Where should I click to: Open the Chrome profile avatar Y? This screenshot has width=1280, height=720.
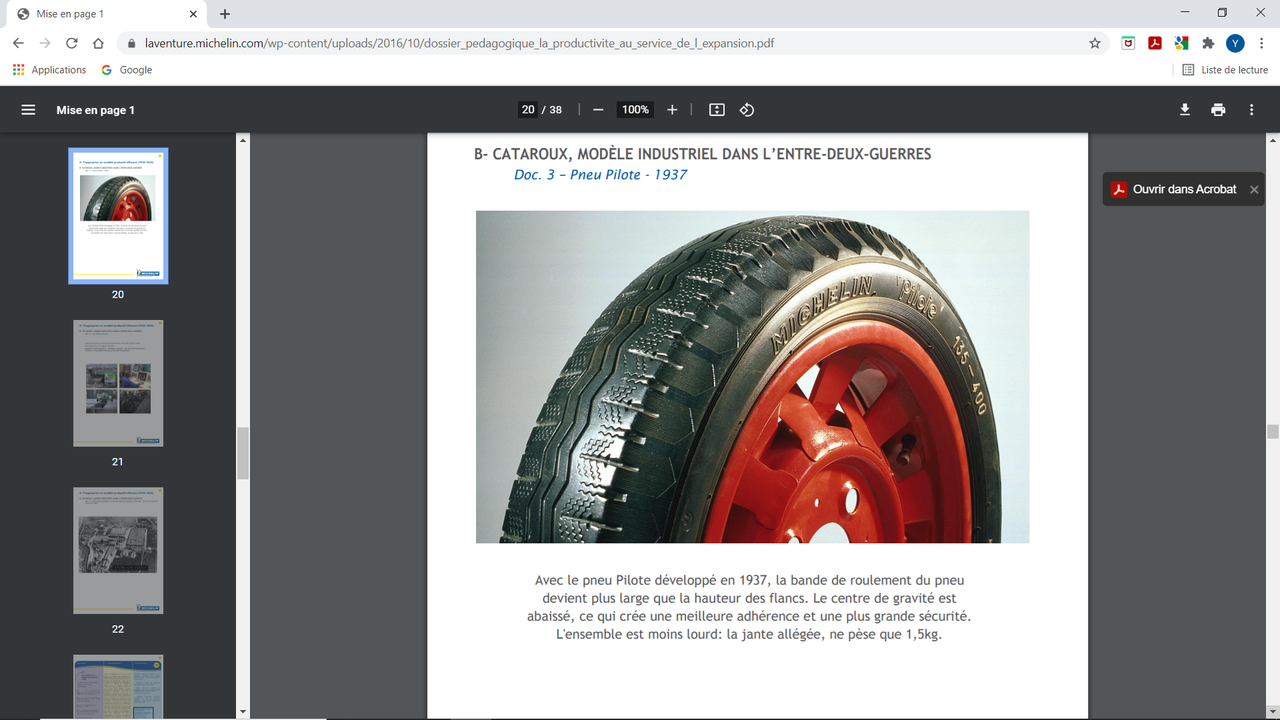click(x=1235, y=43)
